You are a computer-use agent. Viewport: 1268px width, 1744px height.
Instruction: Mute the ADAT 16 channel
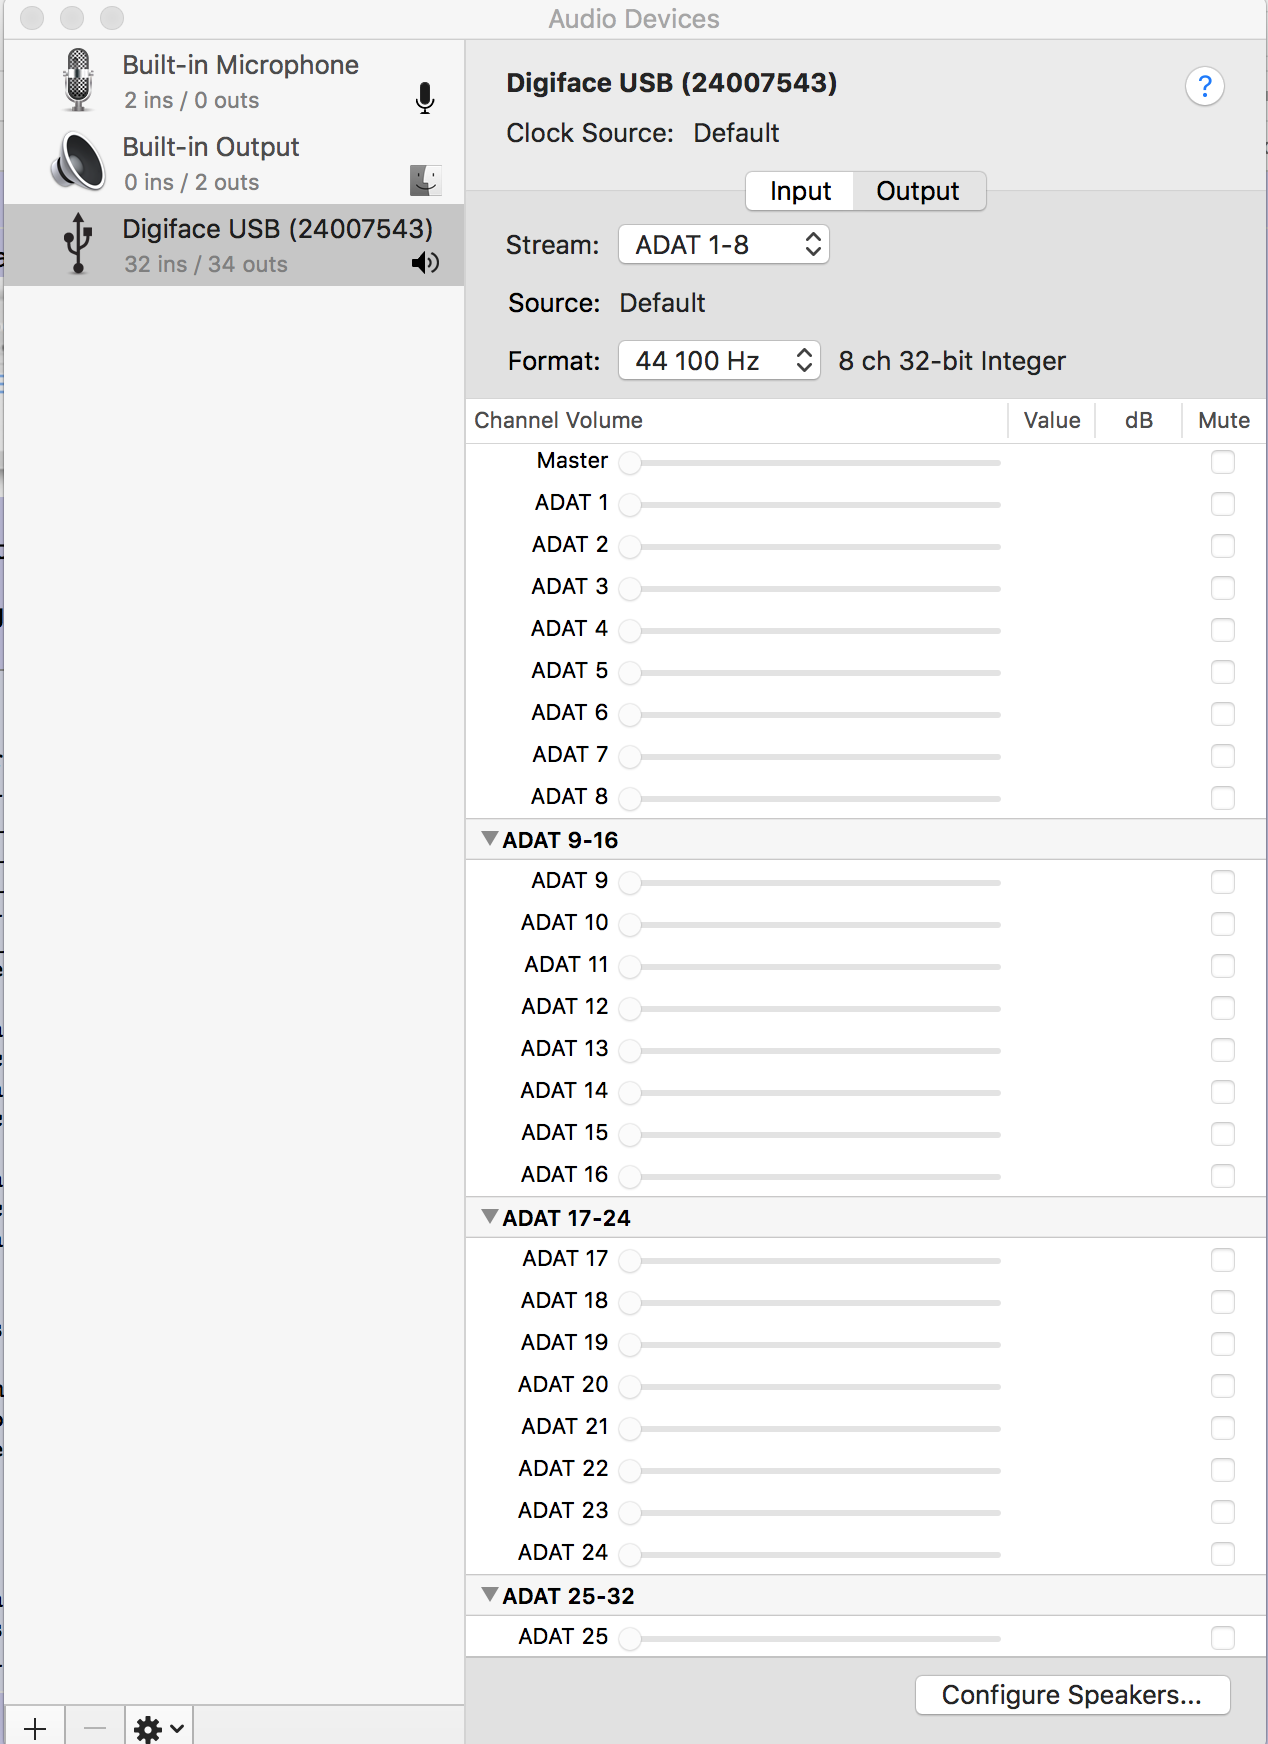point(1222,1176)
